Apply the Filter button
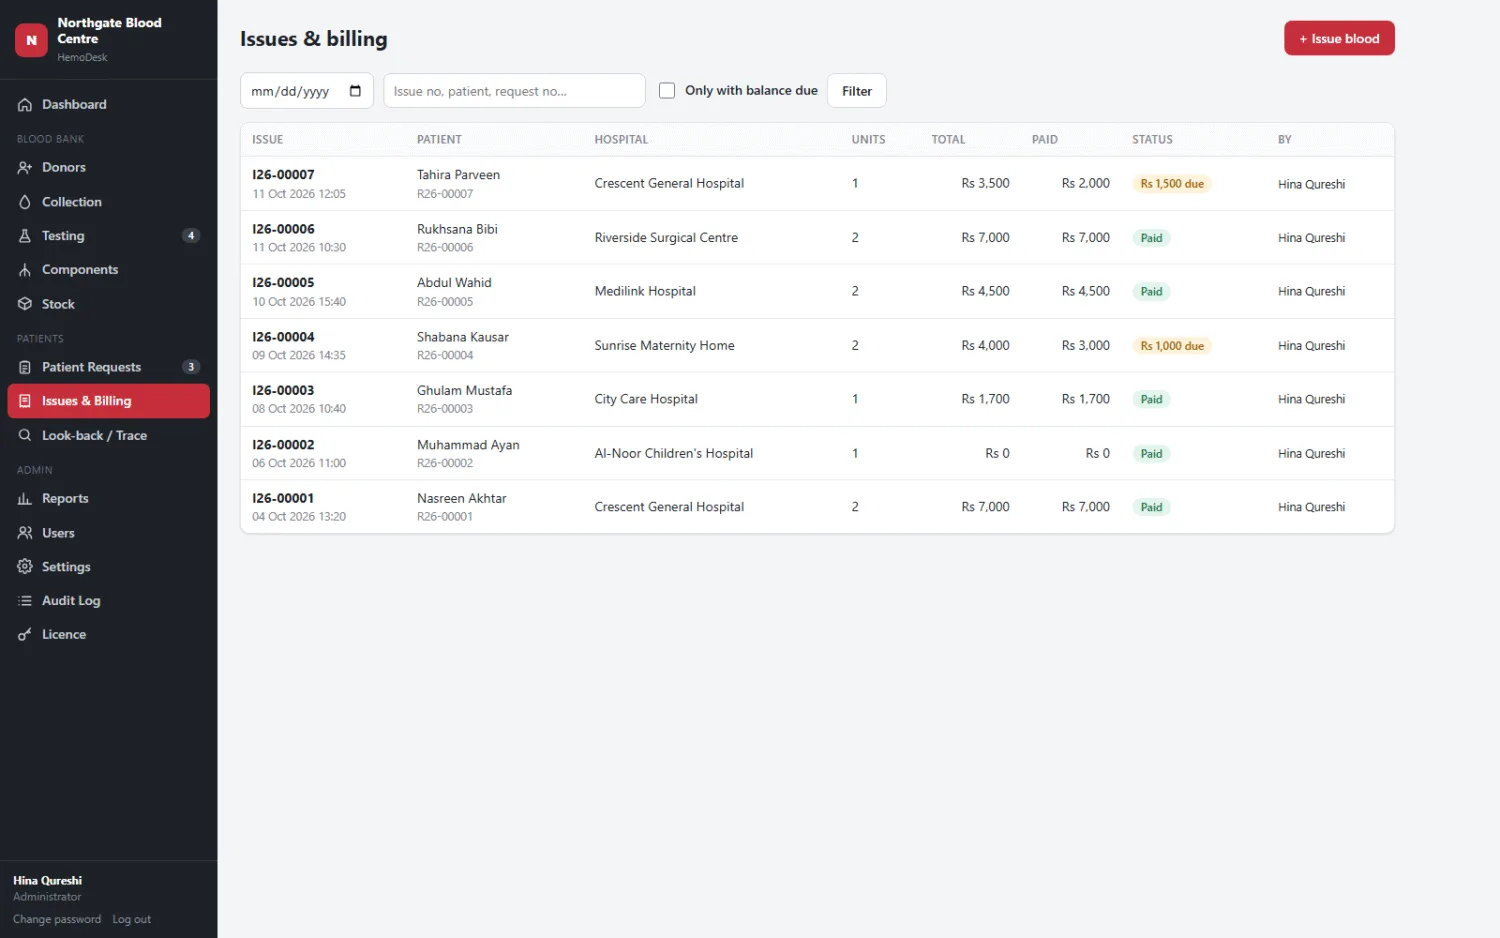1500x938 pixels. [857, 91]
